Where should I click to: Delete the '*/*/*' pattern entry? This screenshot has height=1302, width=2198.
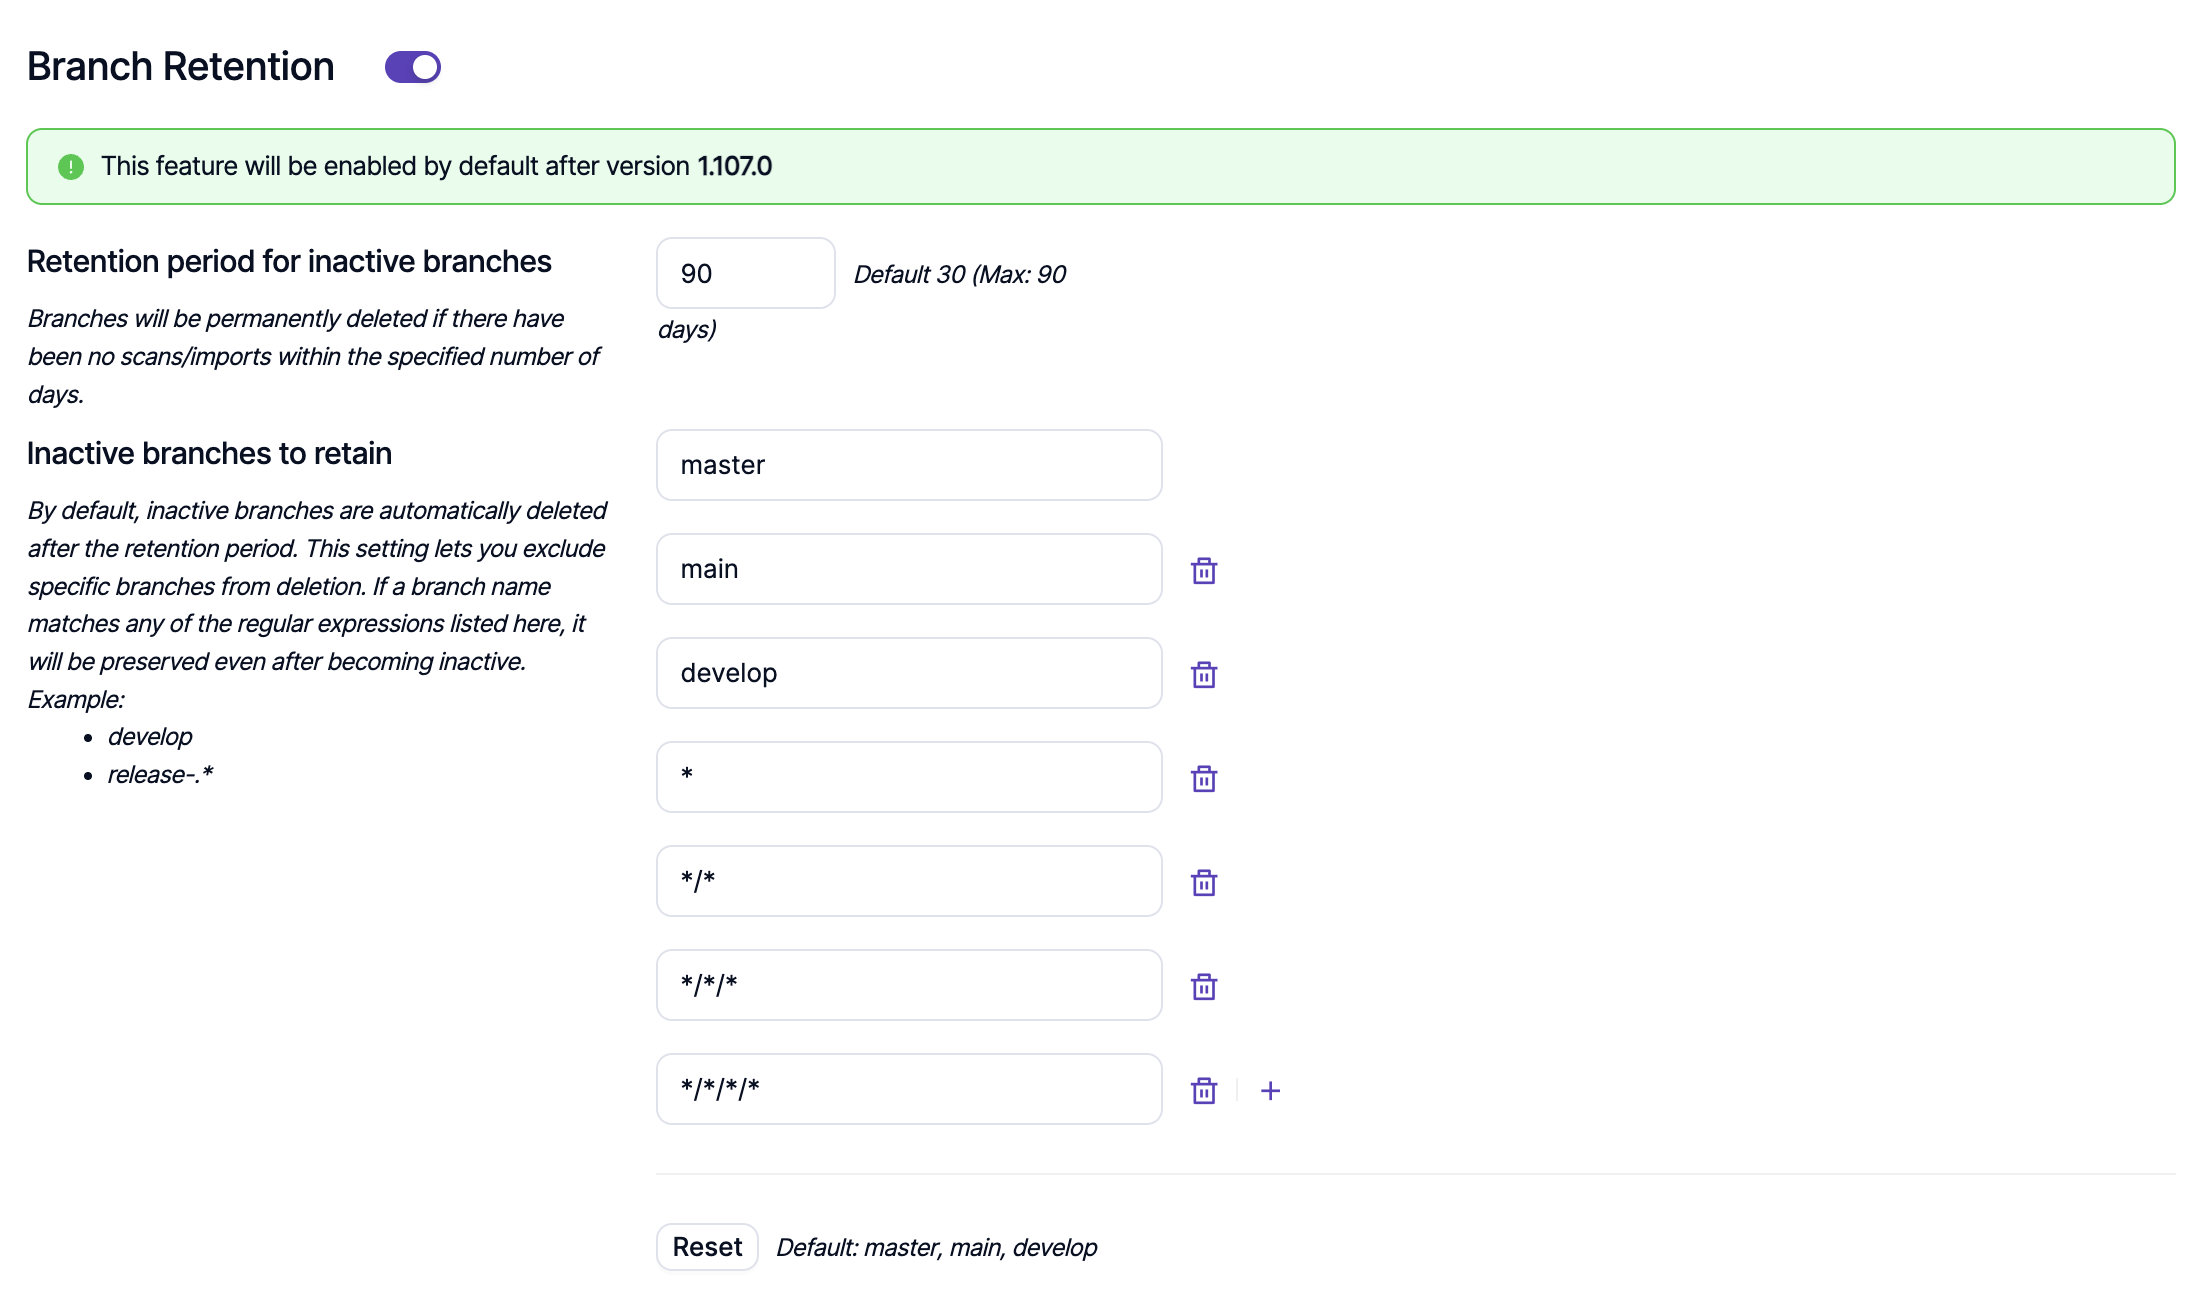coord(1204,986)
